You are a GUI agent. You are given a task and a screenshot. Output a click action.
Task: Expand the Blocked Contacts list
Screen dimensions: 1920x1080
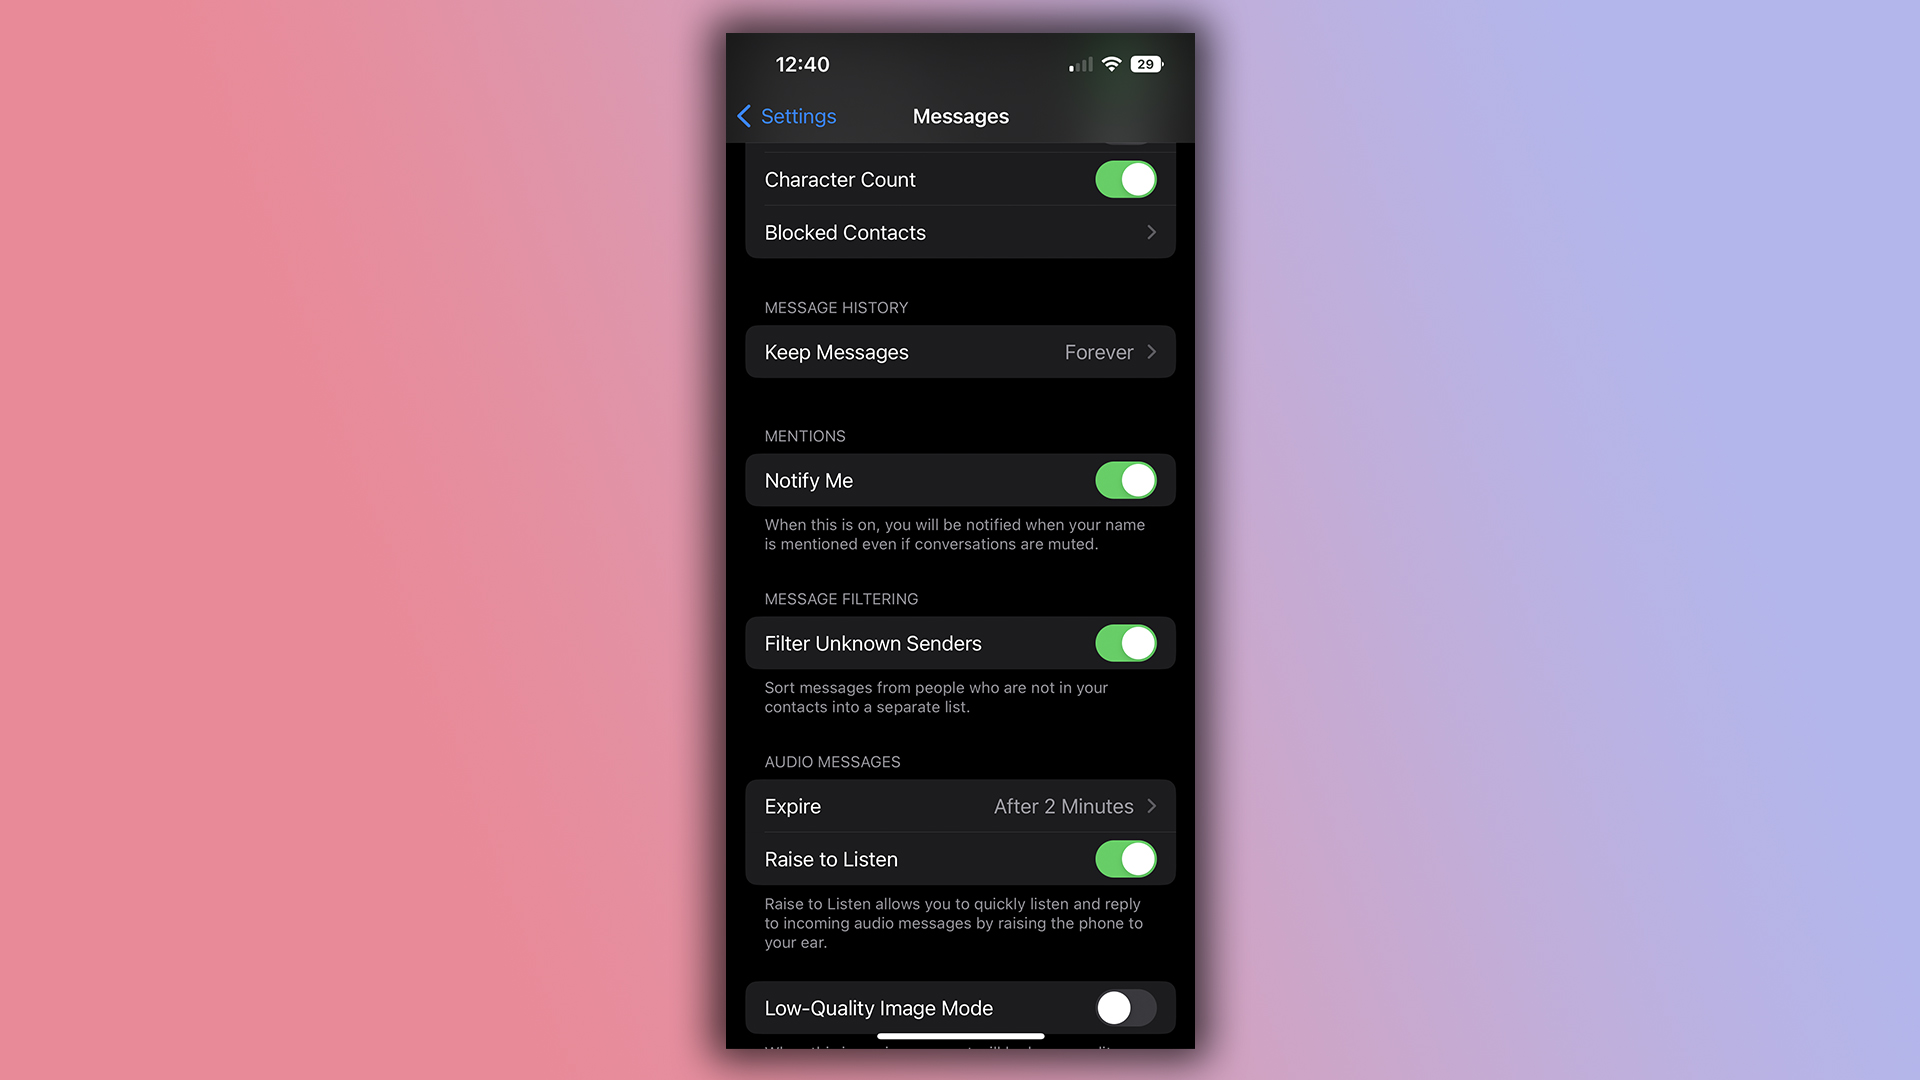tap(959, 232)
